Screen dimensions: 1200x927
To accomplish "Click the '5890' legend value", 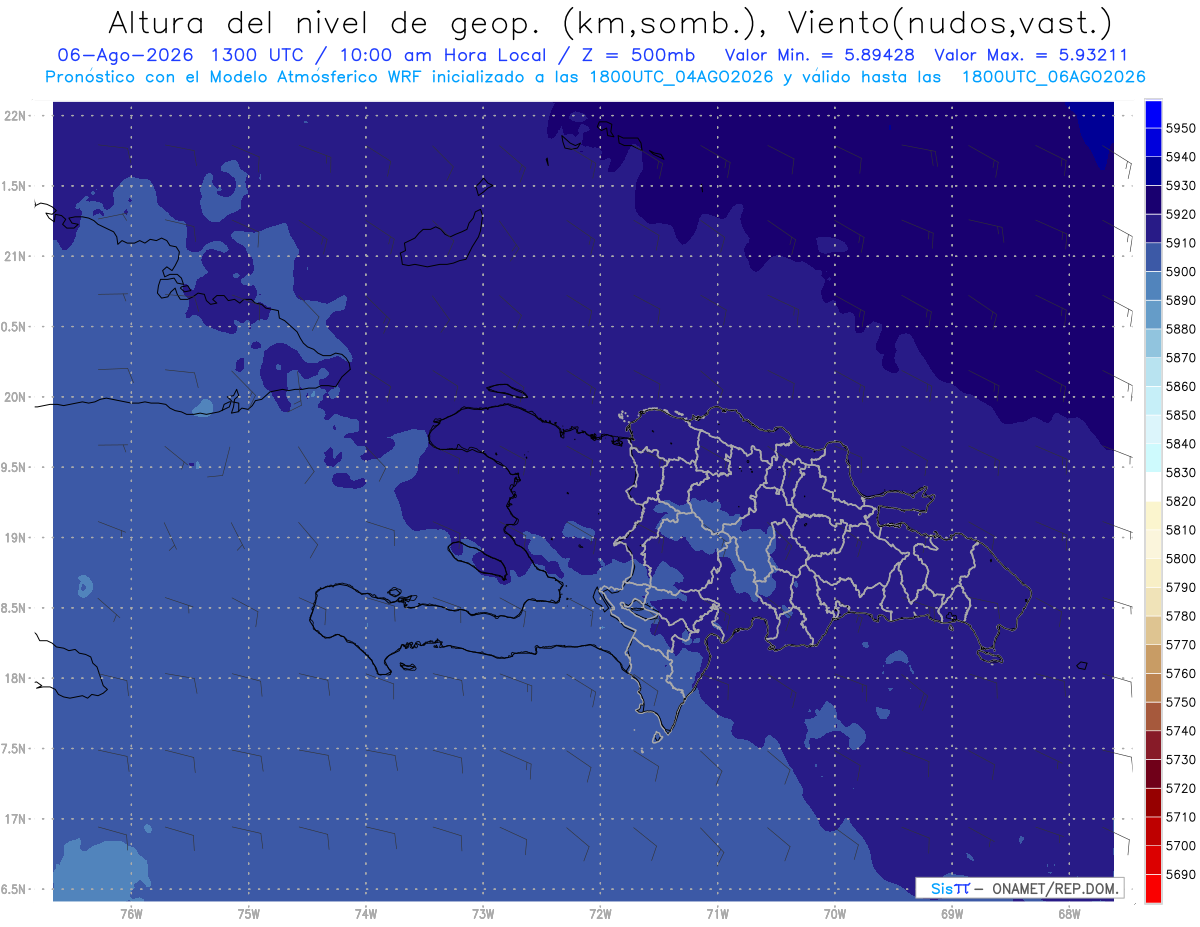I will [x=1180, y=301].
